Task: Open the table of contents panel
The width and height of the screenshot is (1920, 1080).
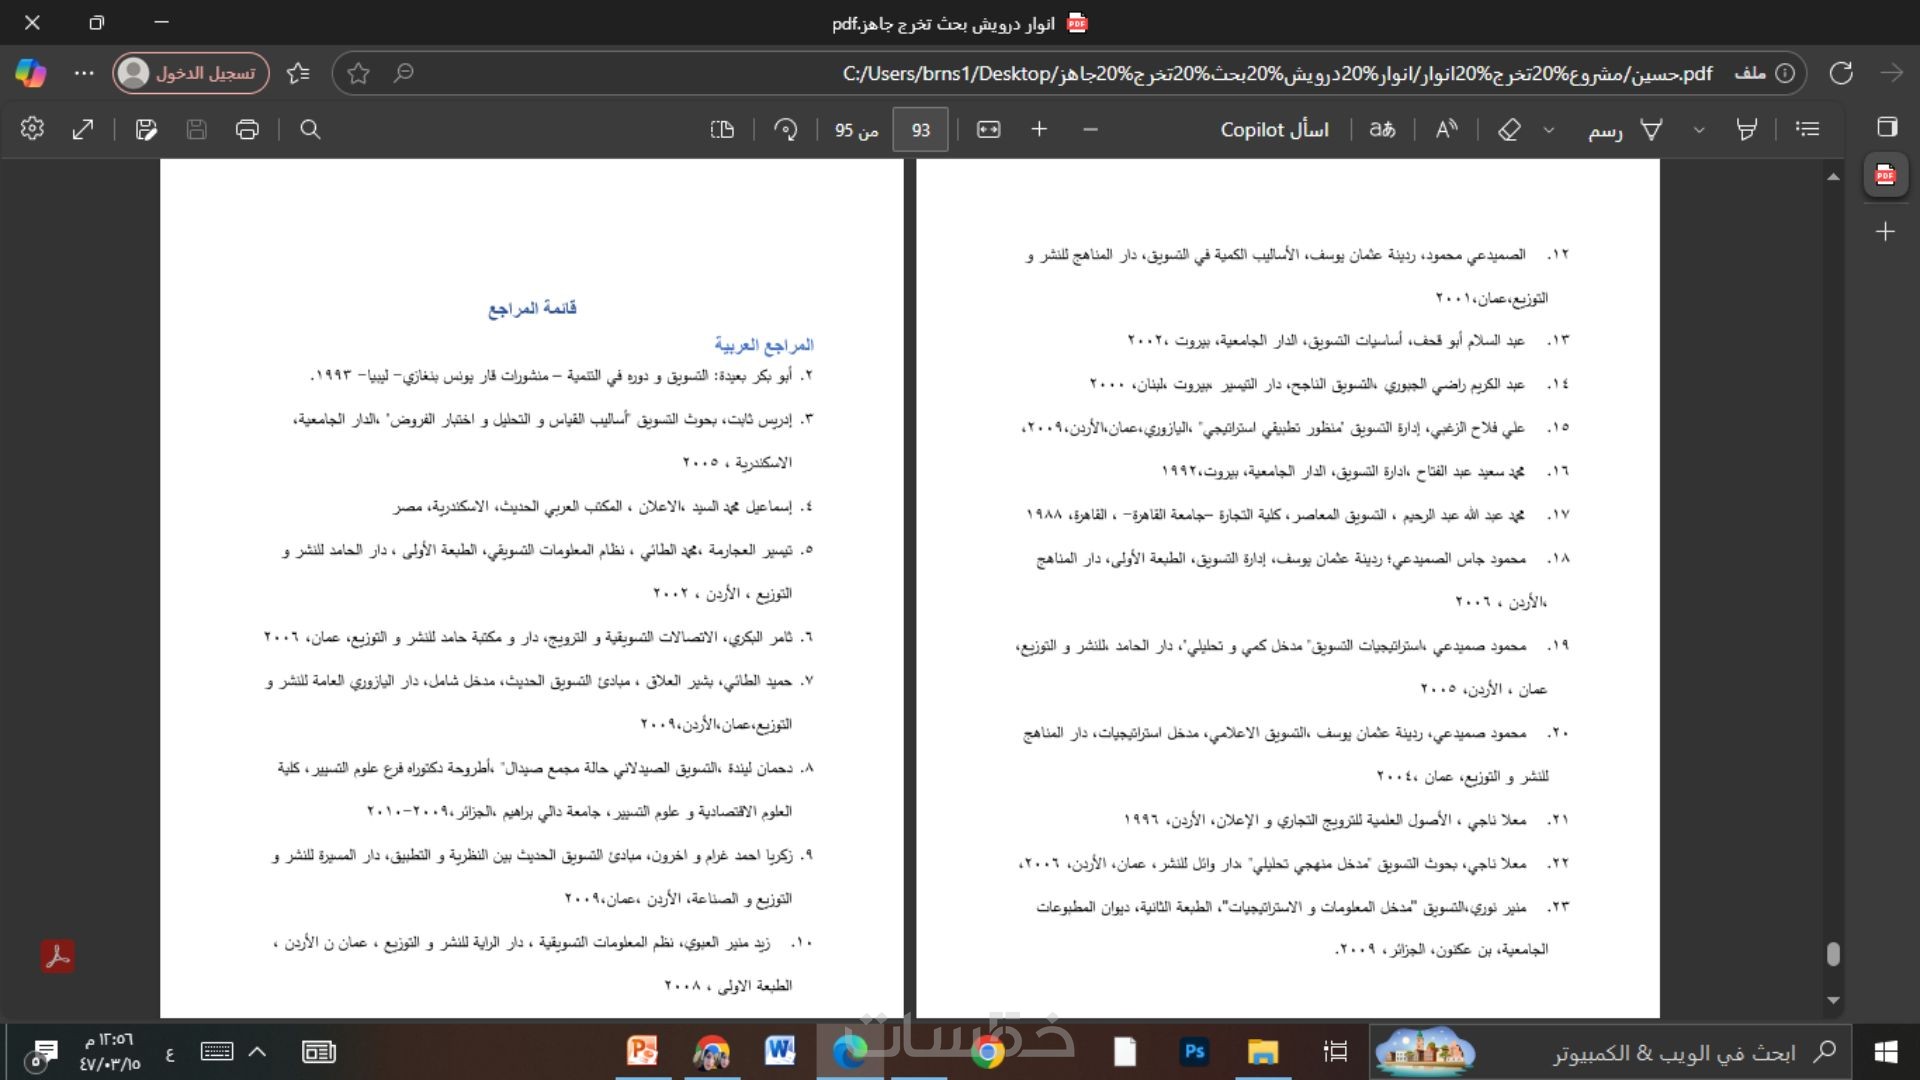Action: [1807, 129]
